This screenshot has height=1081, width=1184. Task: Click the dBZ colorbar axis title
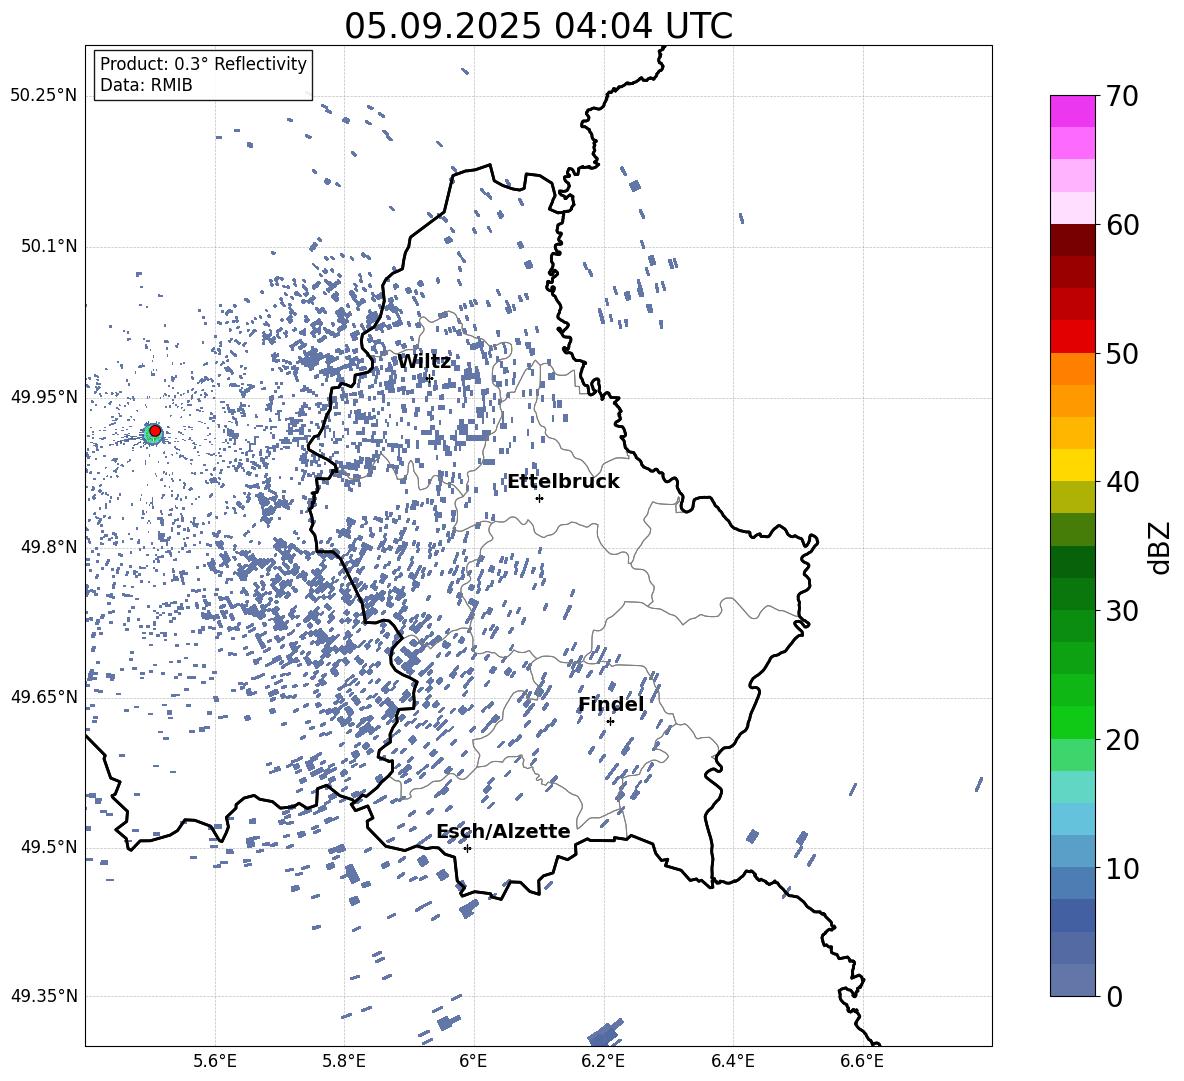pyautogui.click(x=1161, y=547)
